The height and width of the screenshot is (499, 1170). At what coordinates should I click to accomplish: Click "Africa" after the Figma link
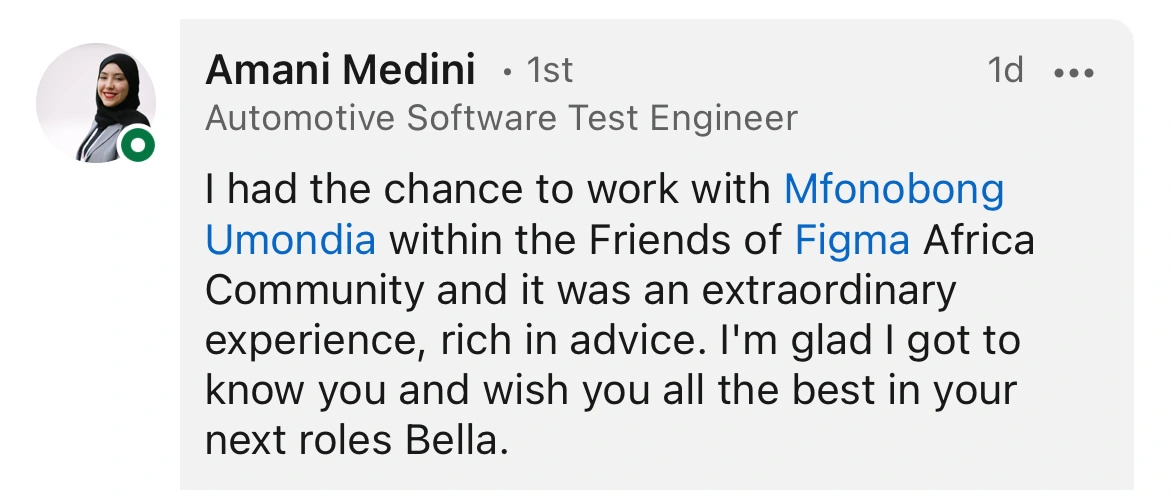[979, 241]
